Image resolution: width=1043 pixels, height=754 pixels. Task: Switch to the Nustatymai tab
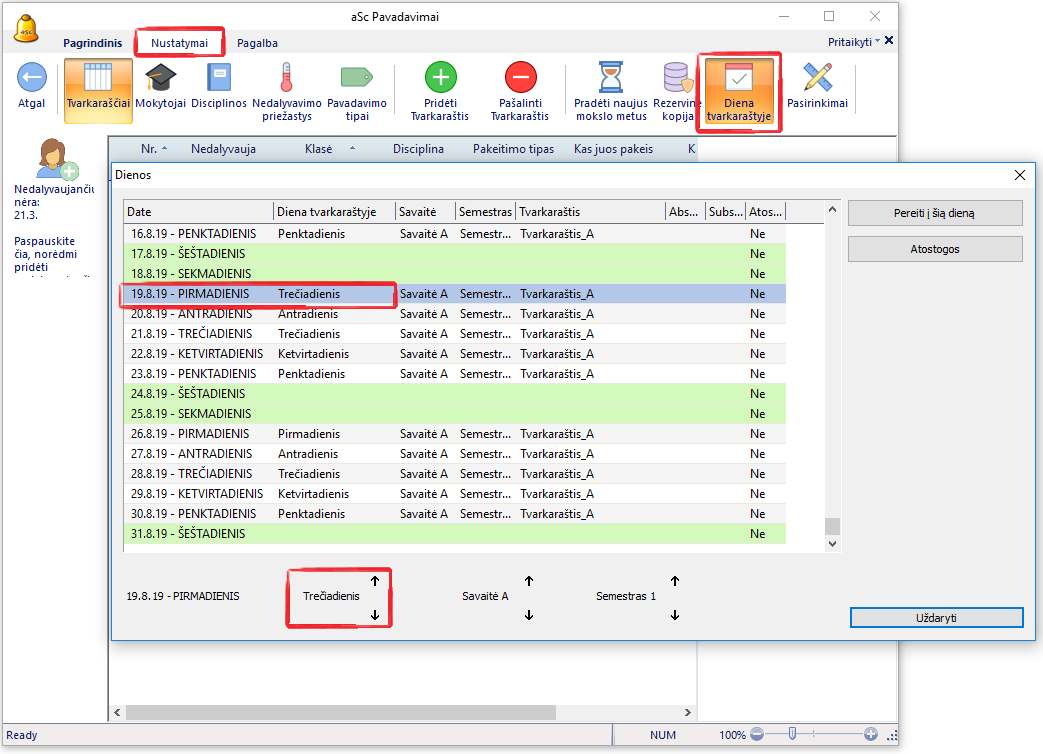tap(180, 43)
